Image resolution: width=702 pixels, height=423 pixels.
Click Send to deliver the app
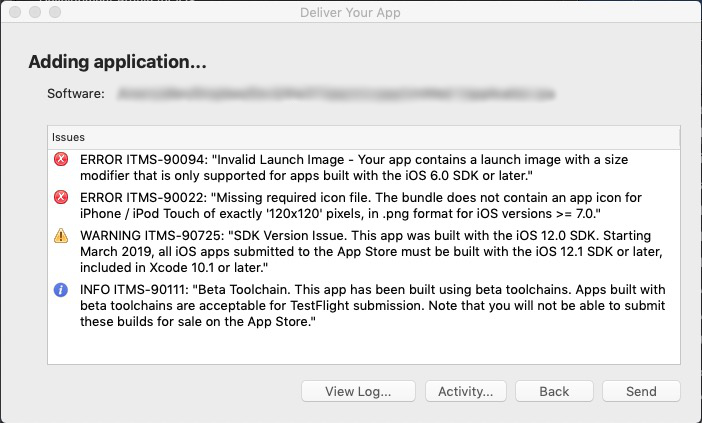point(640,391)
